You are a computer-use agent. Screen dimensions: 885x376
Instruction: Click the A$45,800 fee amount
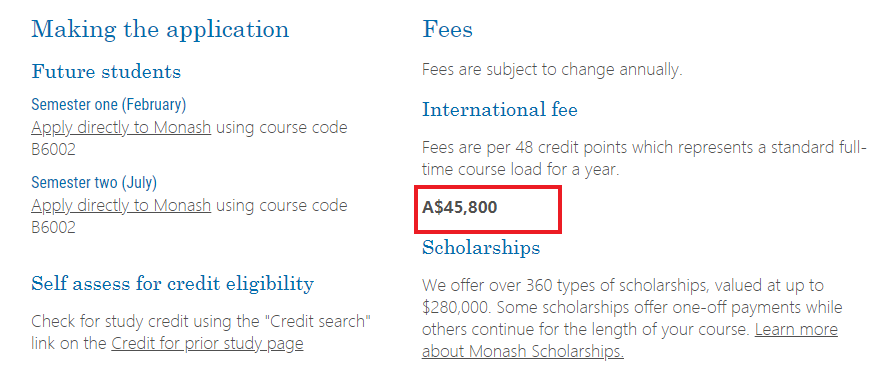tap(459, 207)
